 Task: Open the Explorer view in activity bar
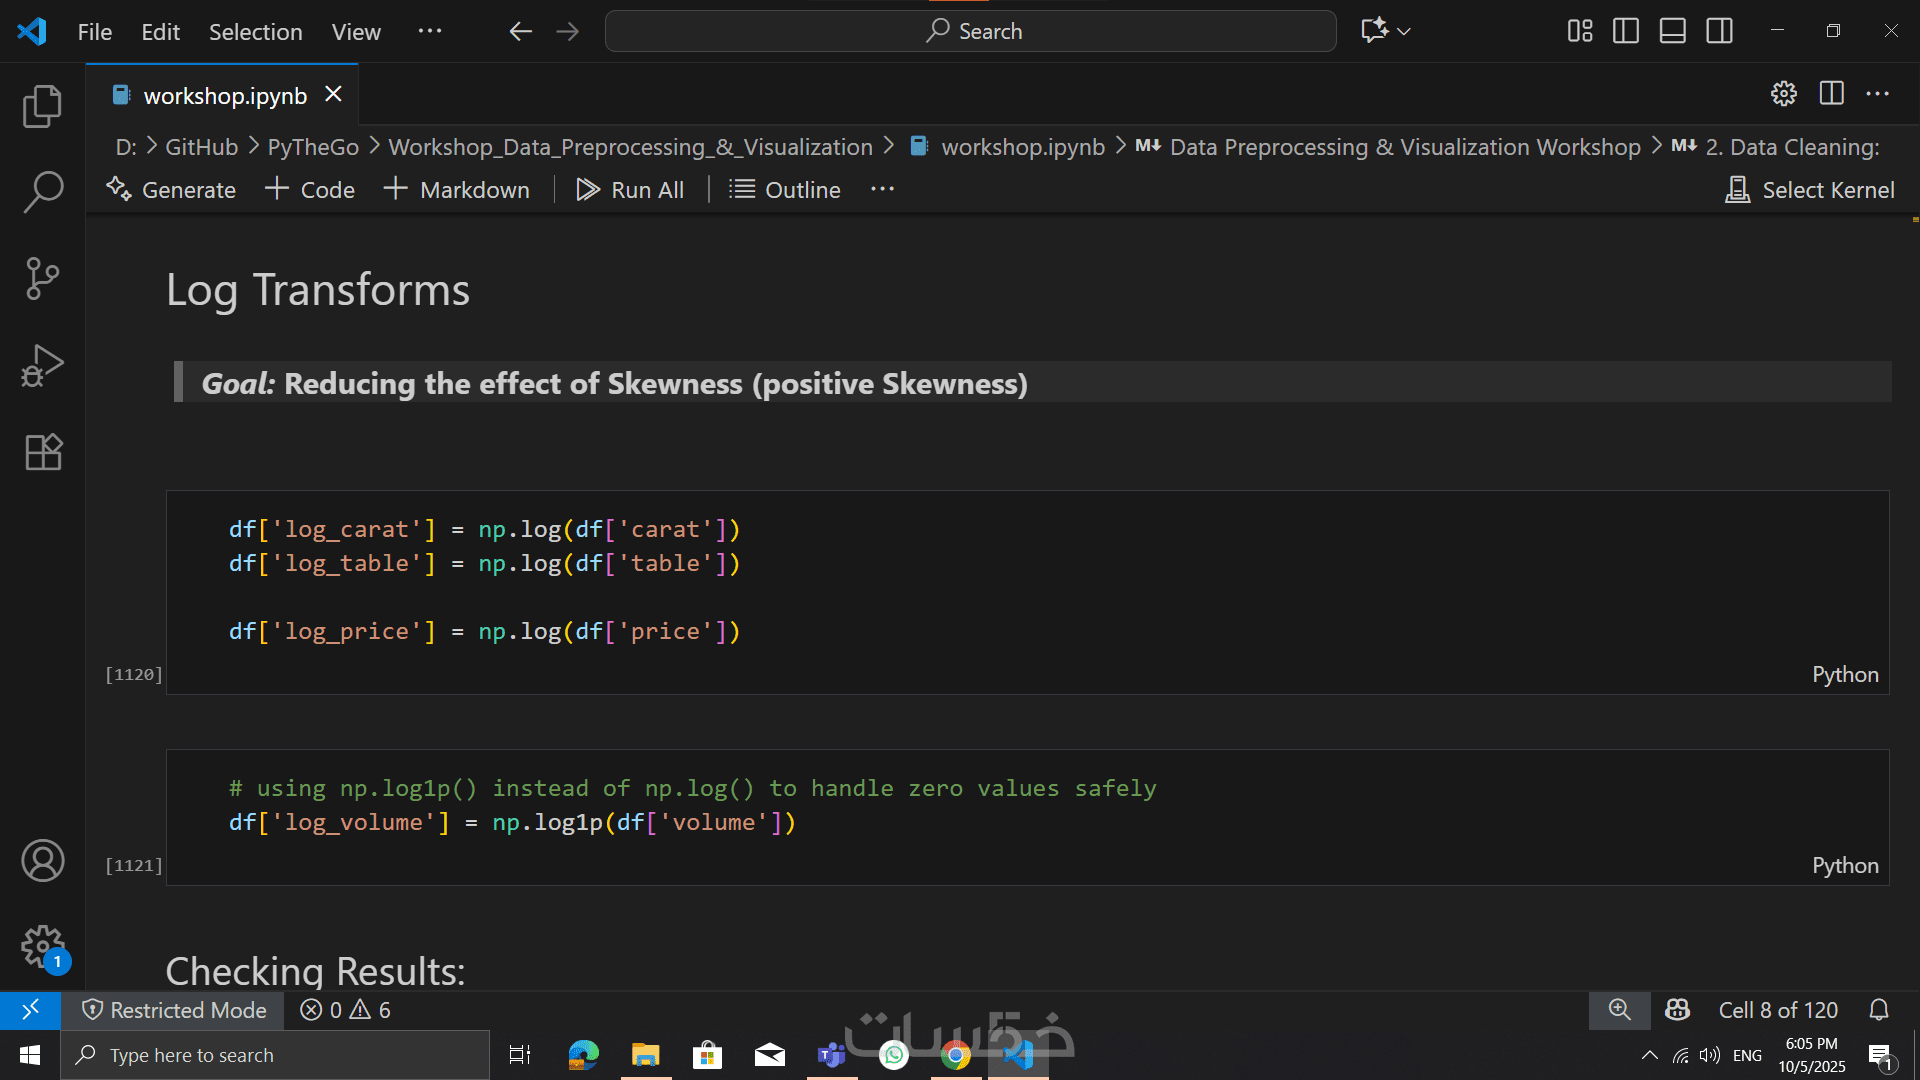click(42, 106)
